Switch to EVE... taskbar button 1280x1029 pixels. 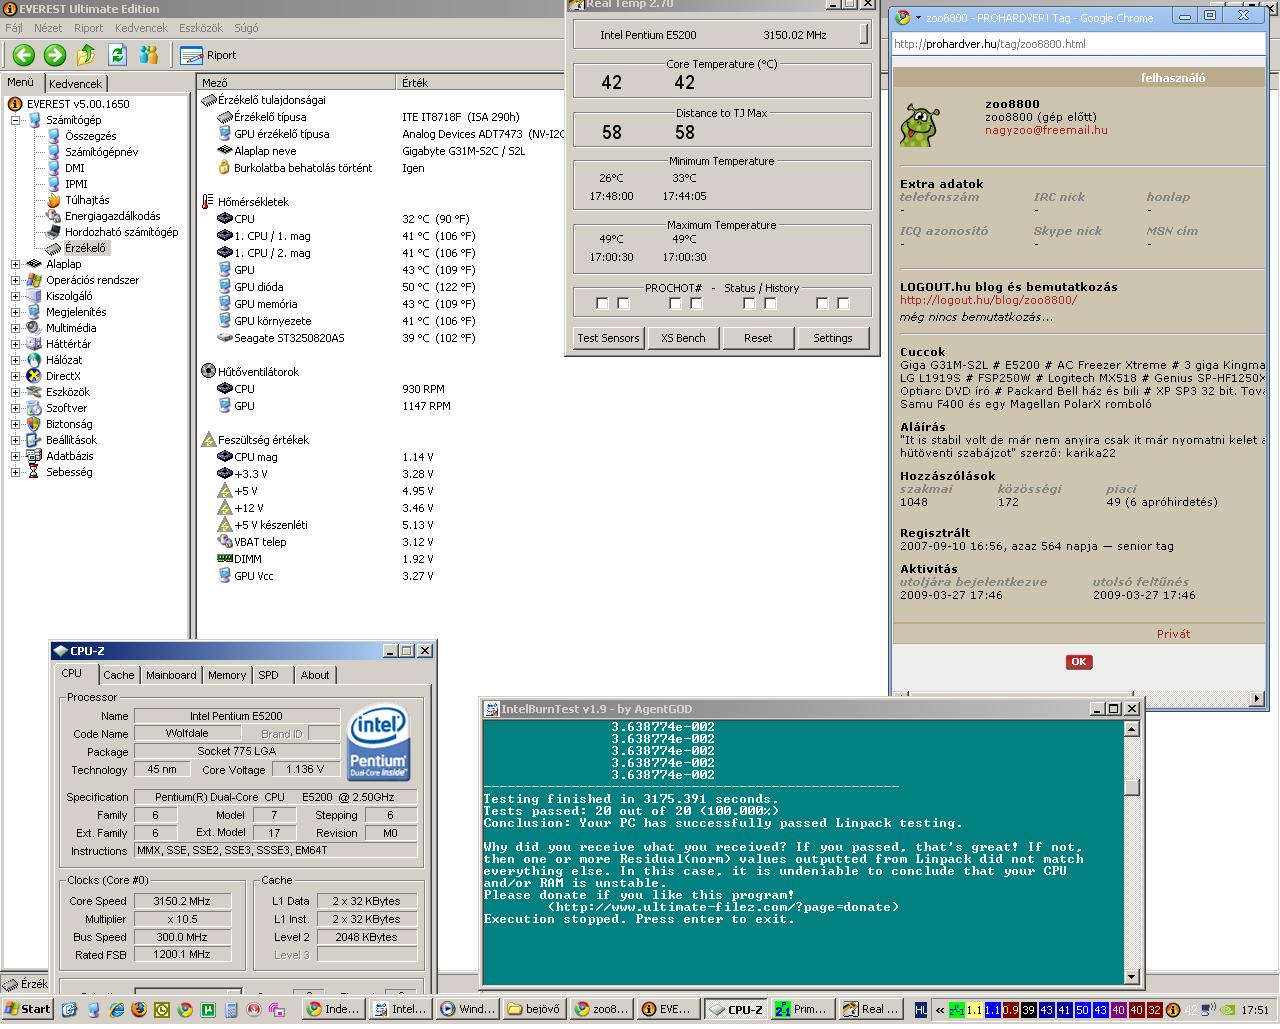(x=667, y=1010)
